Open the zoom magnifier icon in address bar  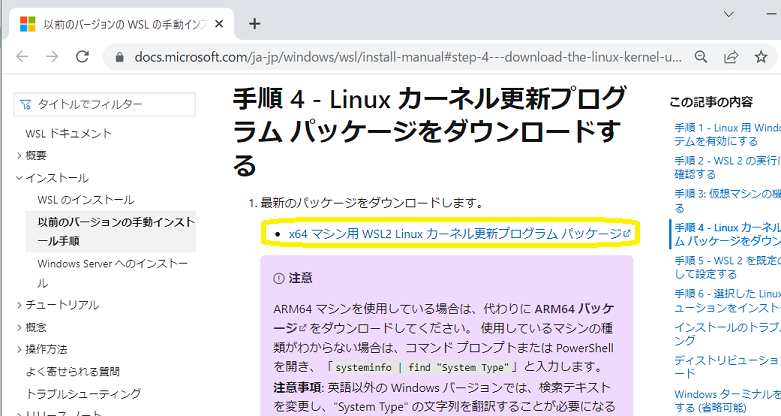[701, 57]
